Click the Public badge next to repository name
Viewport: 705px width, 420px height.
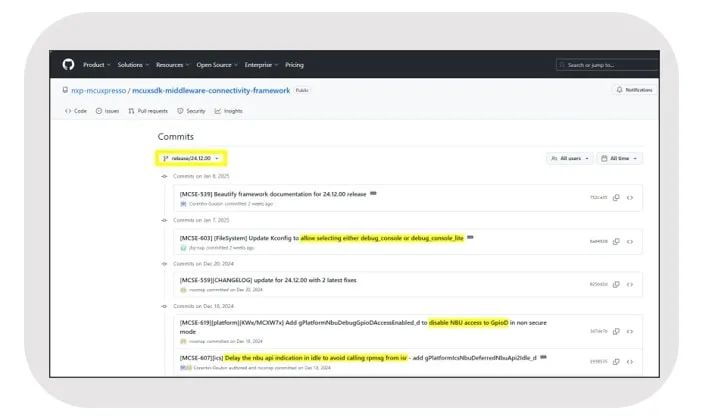point(302,90)
